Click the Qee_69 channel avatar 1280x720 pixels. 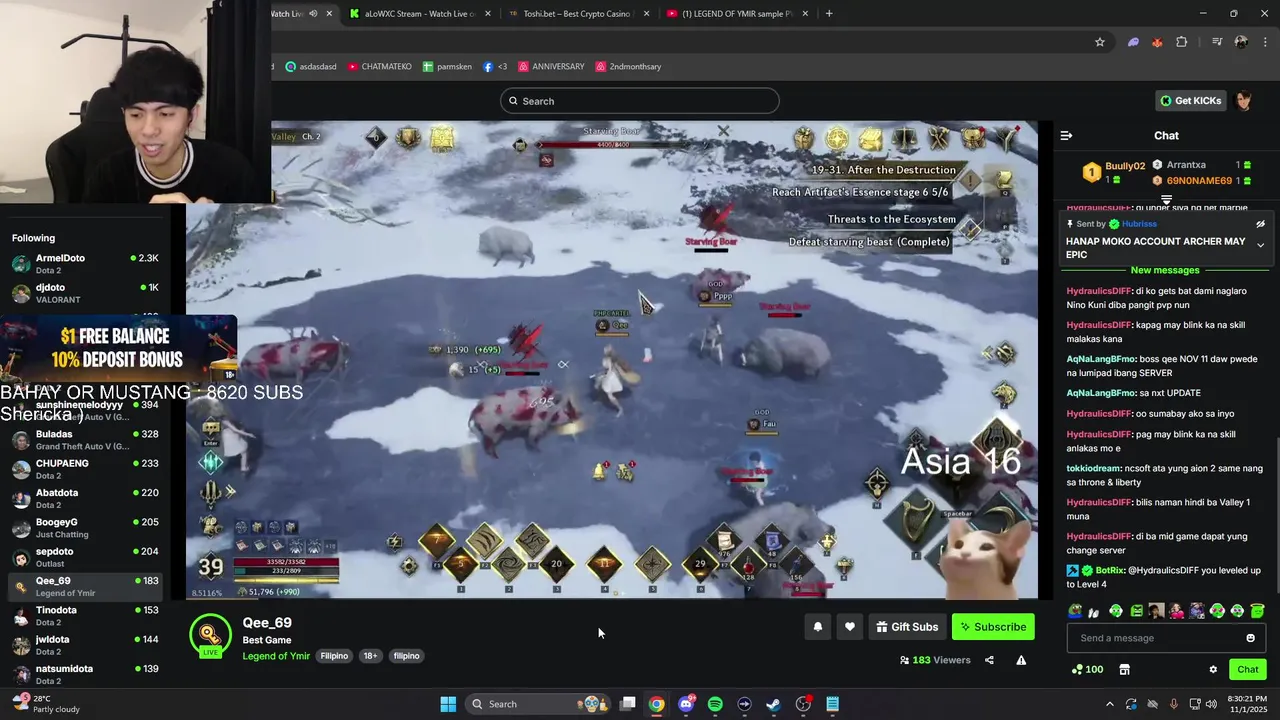point(210,635)
